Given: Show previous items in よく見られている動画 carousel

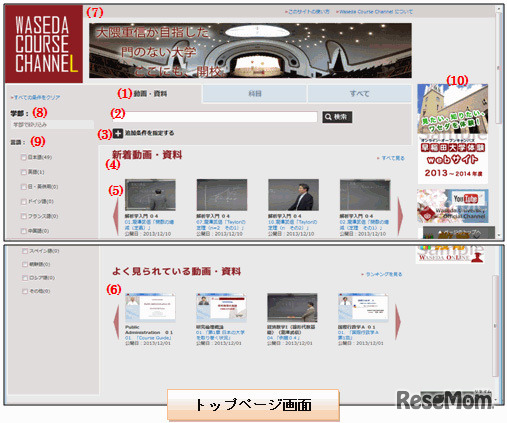Looking at the screenshot, I should click(x=116, y=322).
